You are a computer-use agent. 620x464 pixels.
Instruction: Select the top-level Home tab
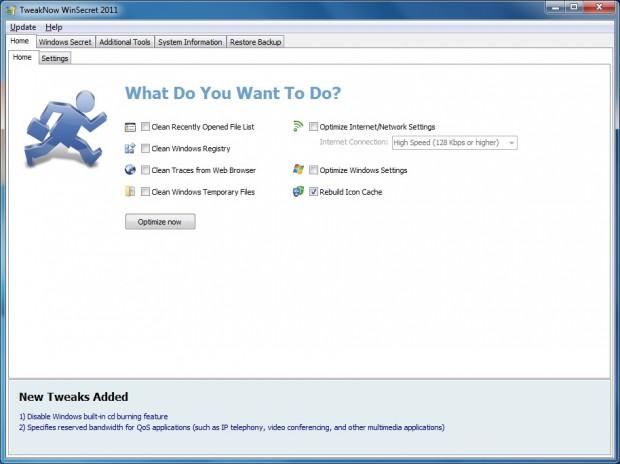click(20, 41)
